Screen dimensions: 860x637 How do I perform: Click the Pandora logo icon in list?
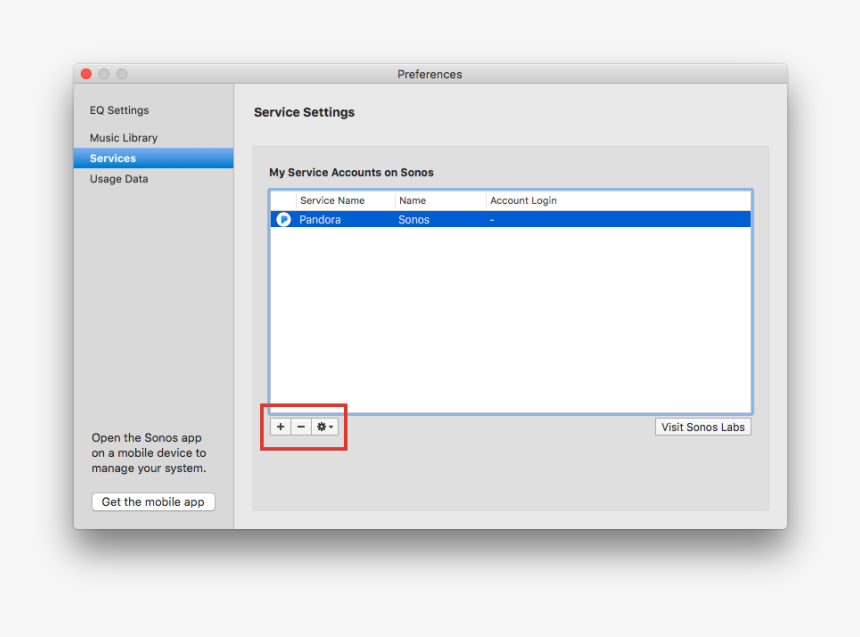pos(284,219)
